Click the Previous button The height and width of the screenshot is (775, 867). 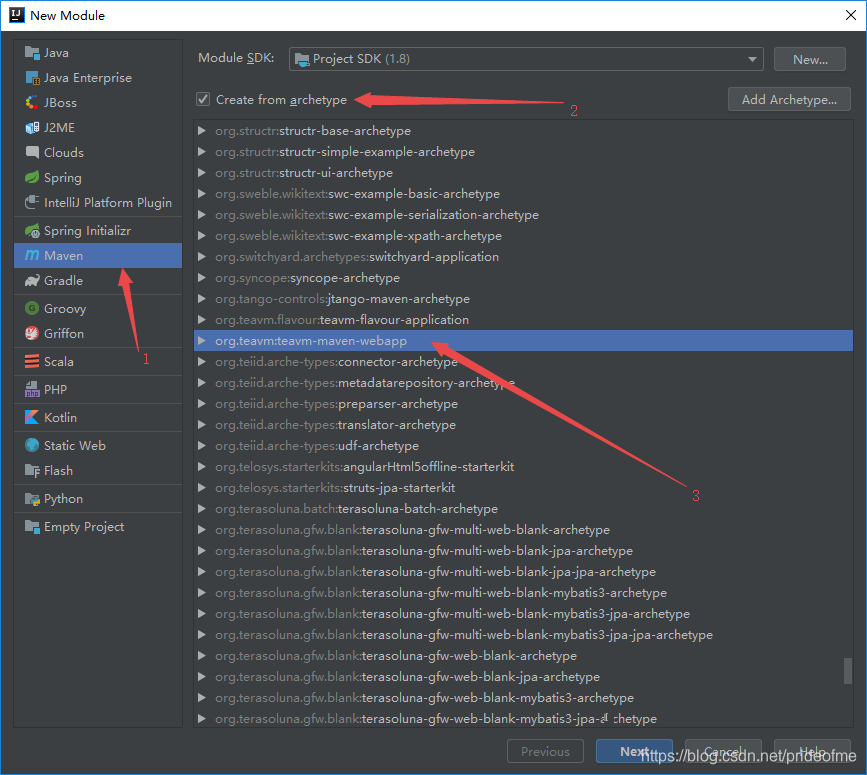[545, 751]
